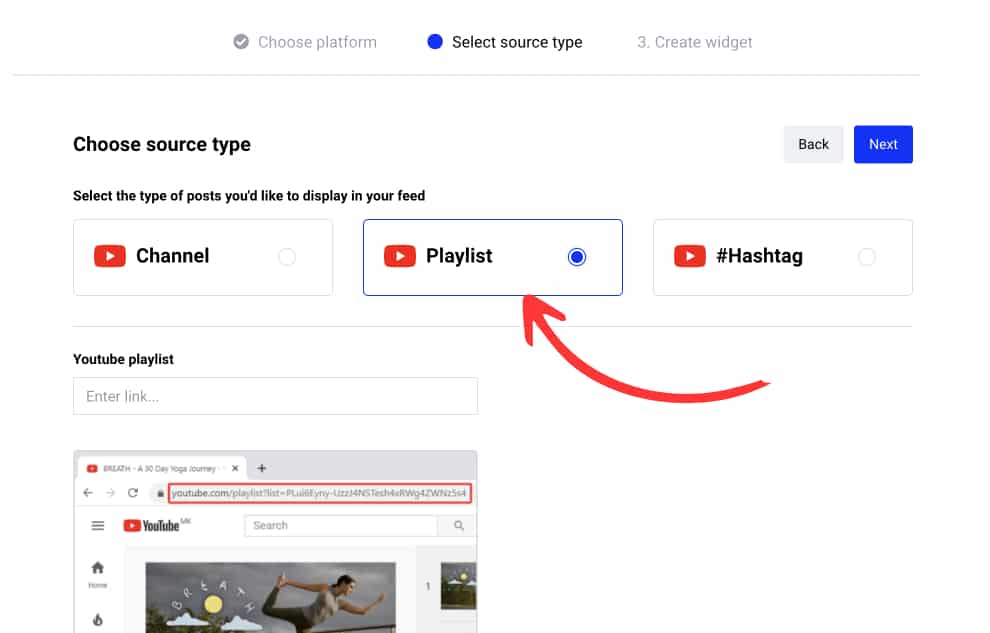990x633 pixels.
Task: Select the Channel radio button
Action: point(287,257)
